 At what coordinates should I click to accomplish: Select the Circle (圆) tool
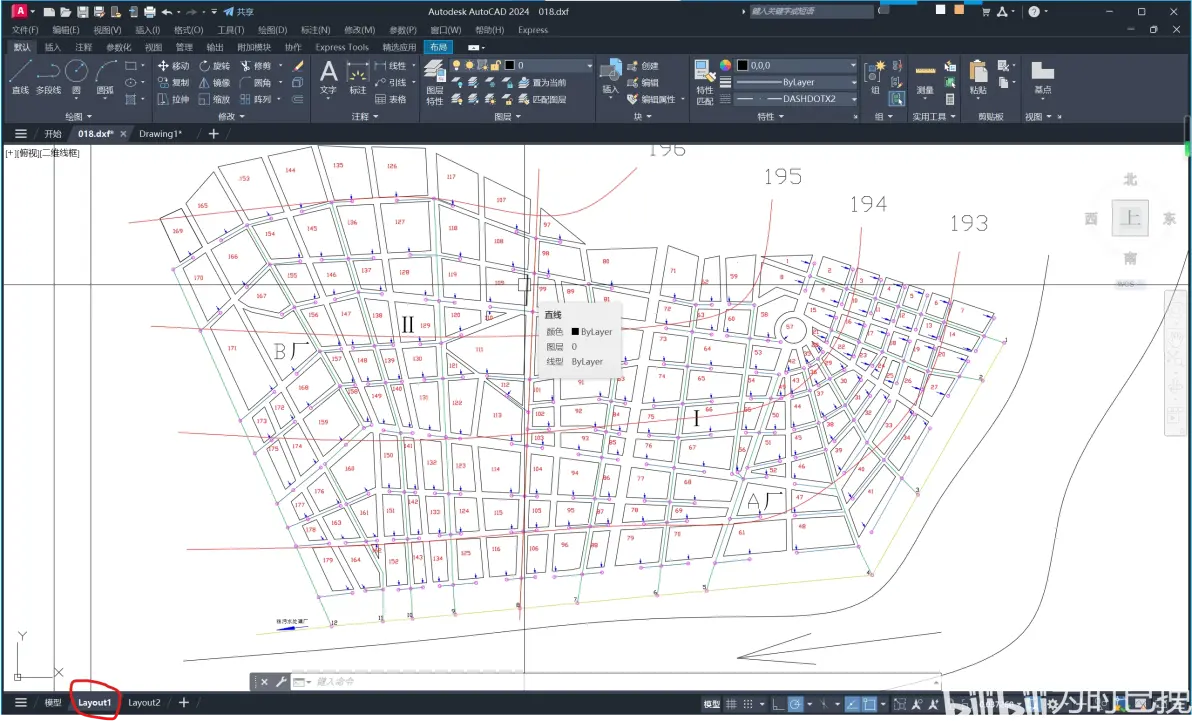(76, 77)
